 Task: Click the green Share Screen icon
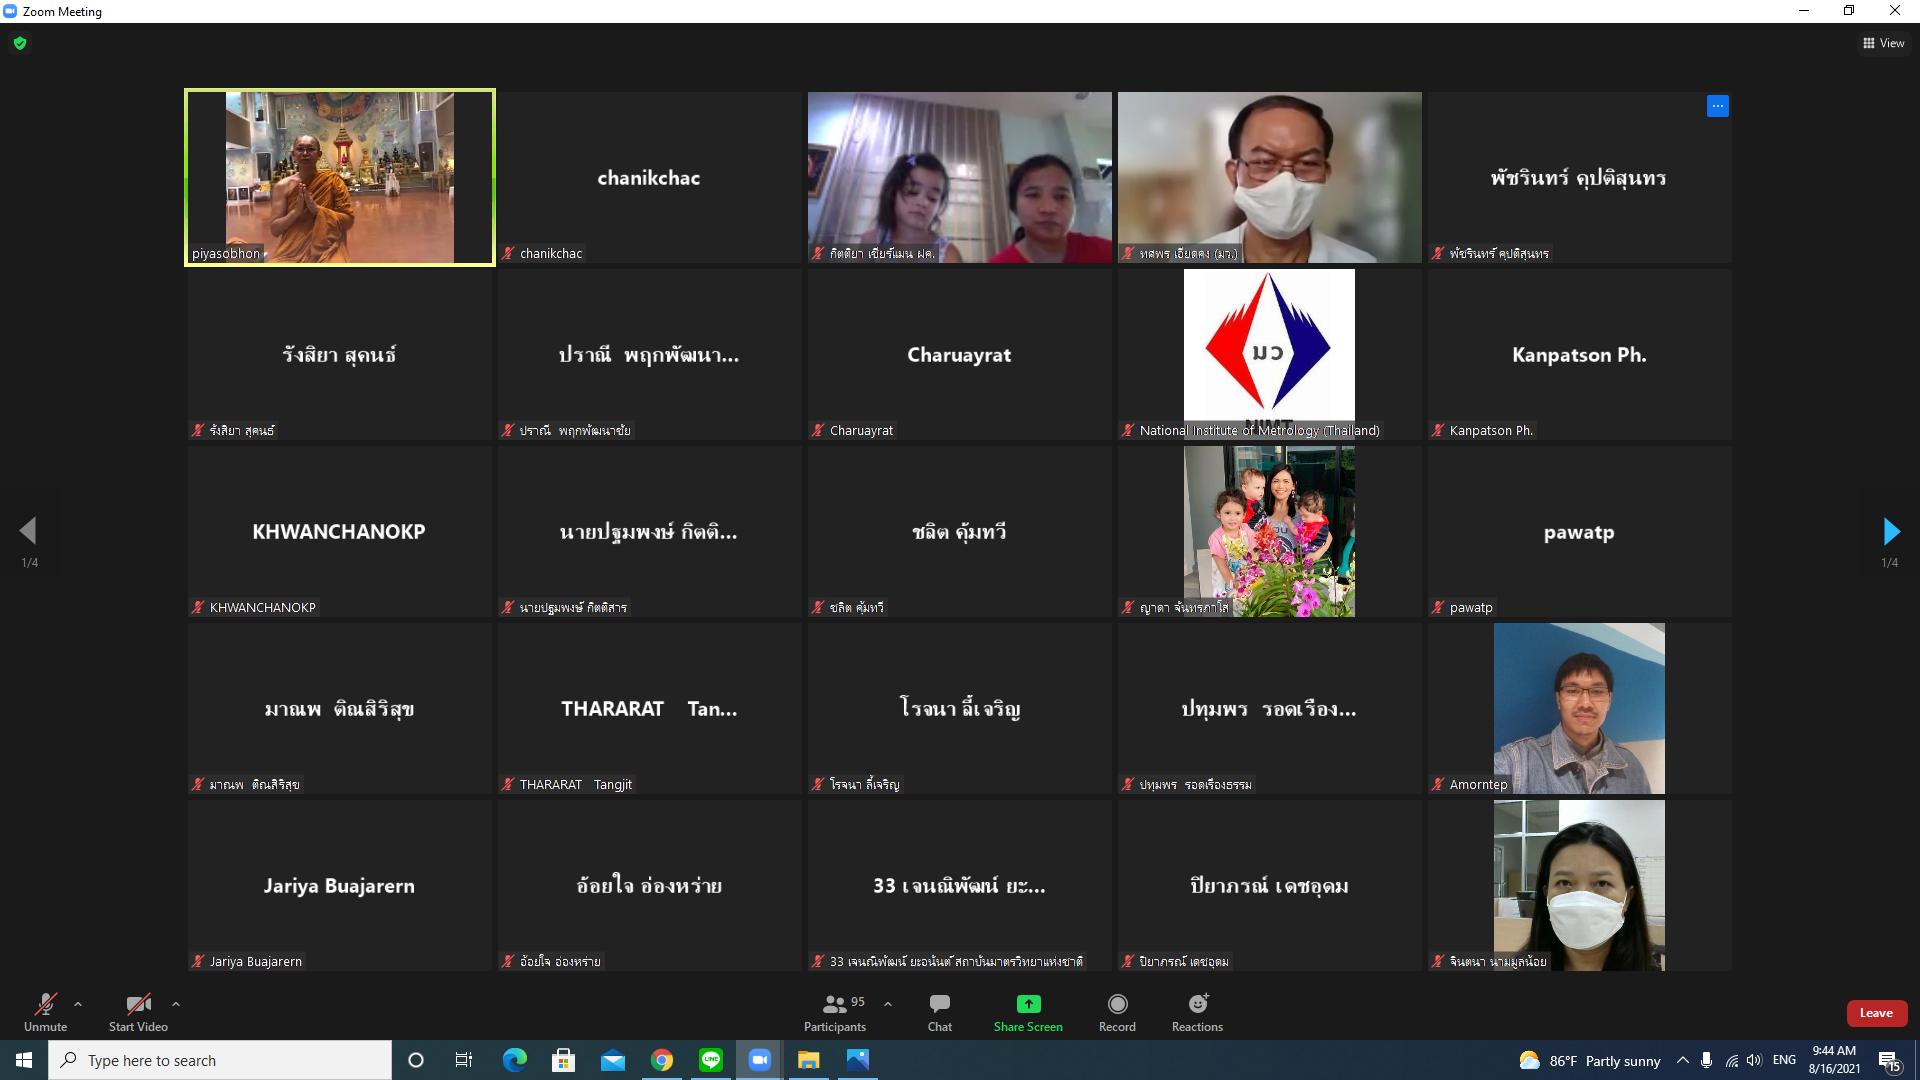tap(1028, 1004)
